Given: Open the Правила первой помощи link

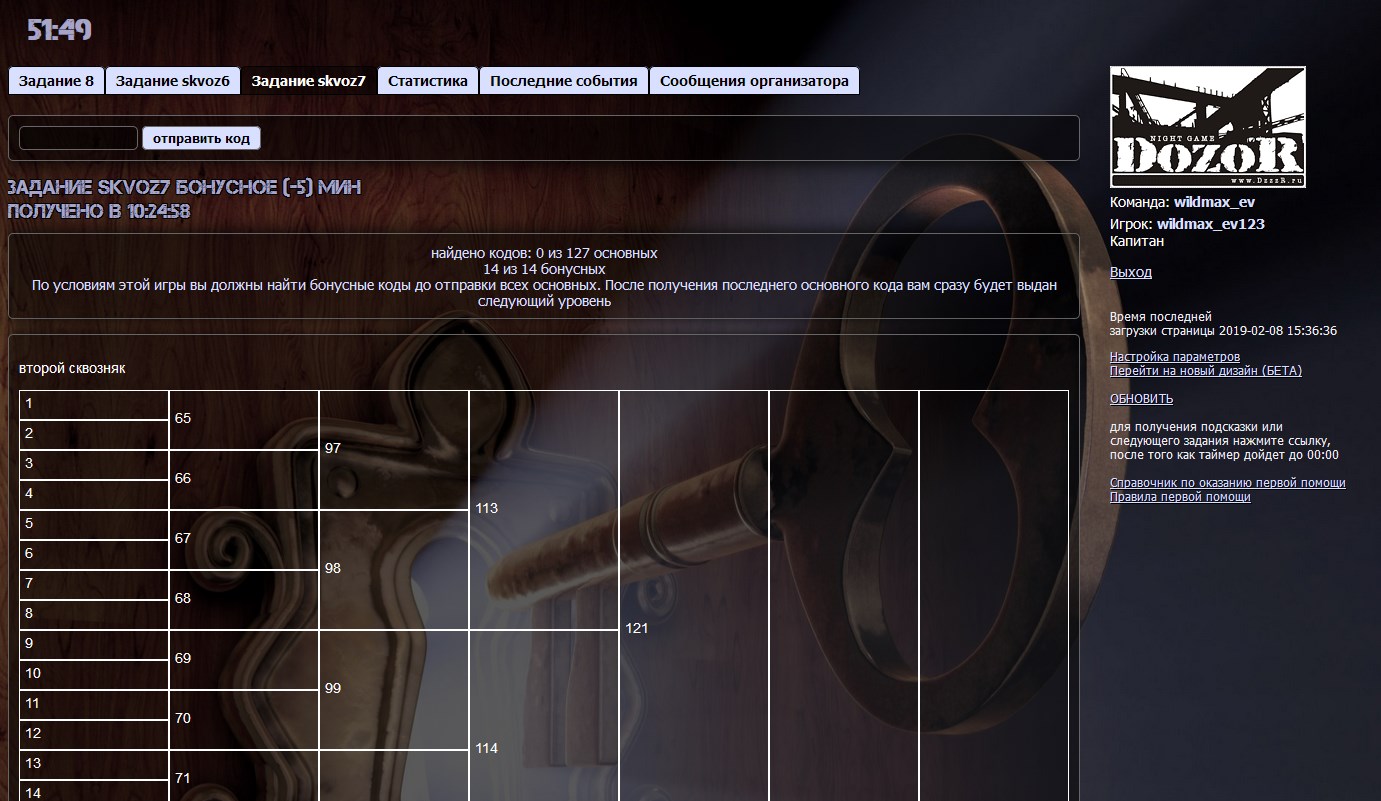Looking at the screenshot, I should [x=1179, y=497].
